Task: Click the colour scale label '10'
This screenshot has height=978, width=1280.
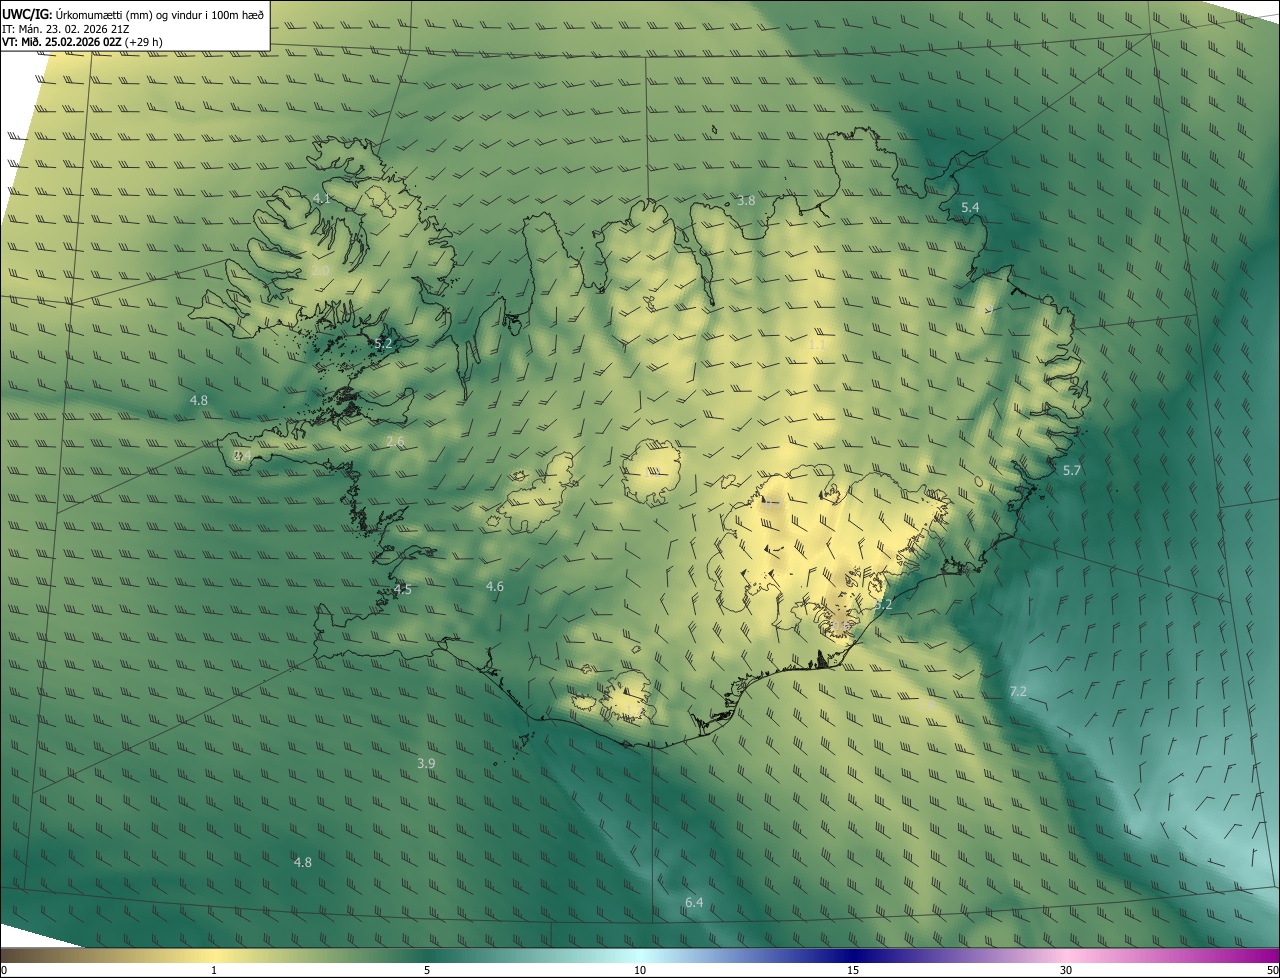Action: click(640, 970)
